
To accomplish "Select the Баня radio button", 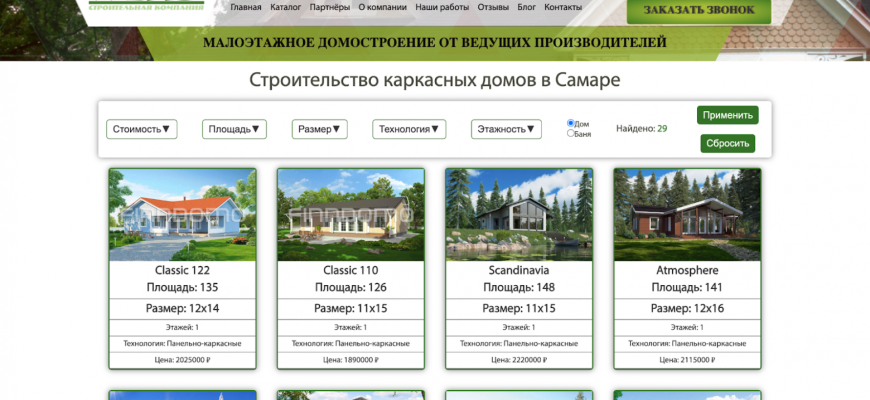I will point(571,133).
